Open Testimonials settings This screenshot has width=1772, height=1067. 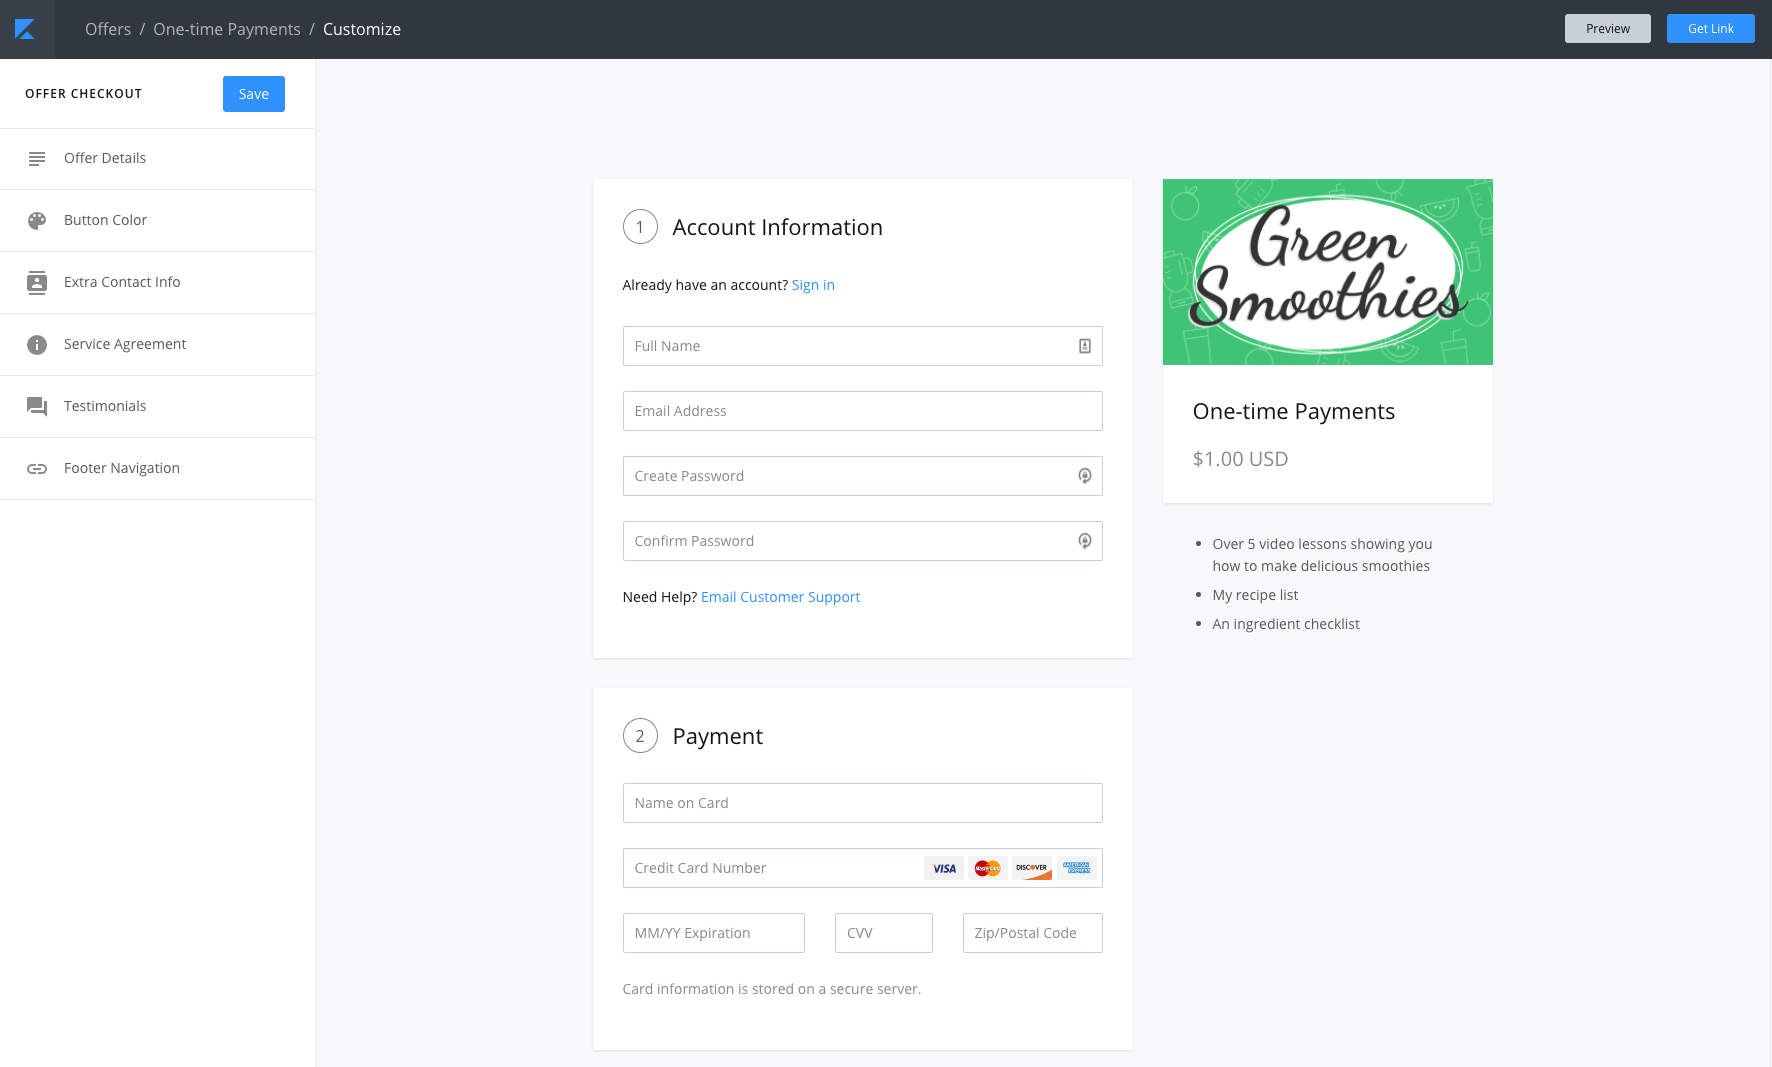(x=158, y=406)
